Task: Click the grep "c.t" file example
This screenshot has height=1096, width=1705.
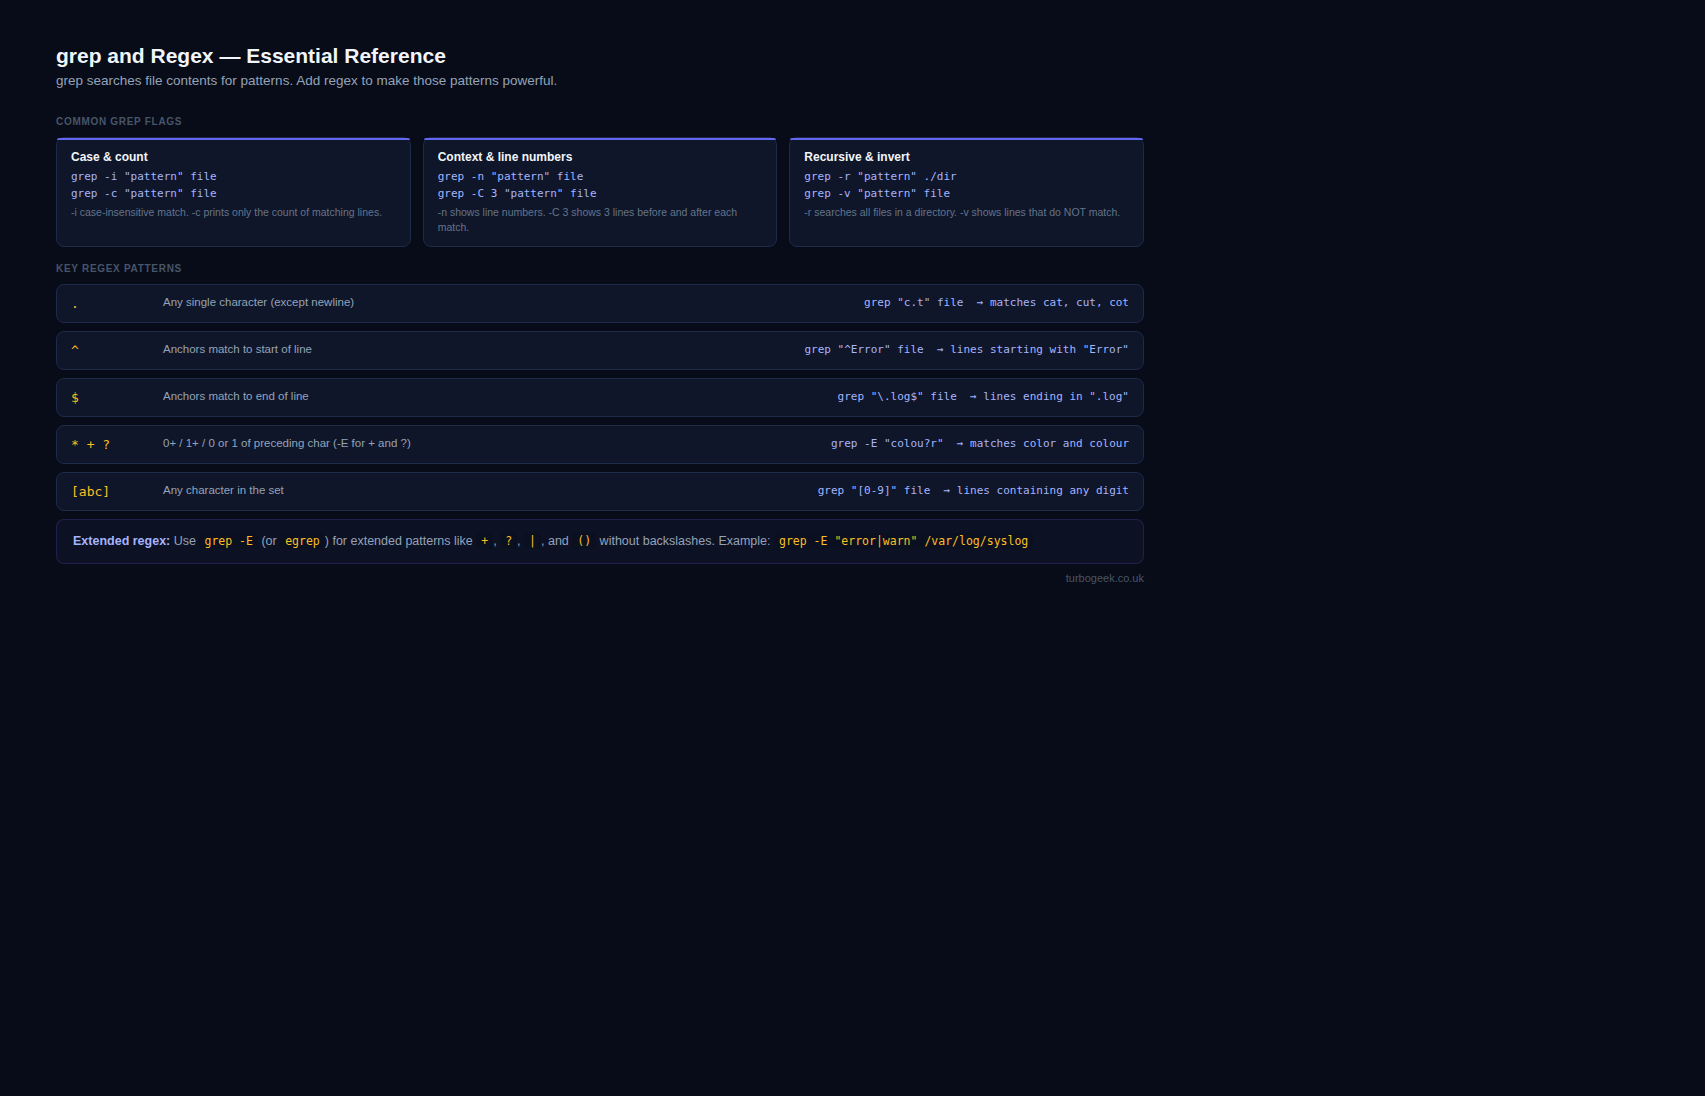Action: coord(913,303)
